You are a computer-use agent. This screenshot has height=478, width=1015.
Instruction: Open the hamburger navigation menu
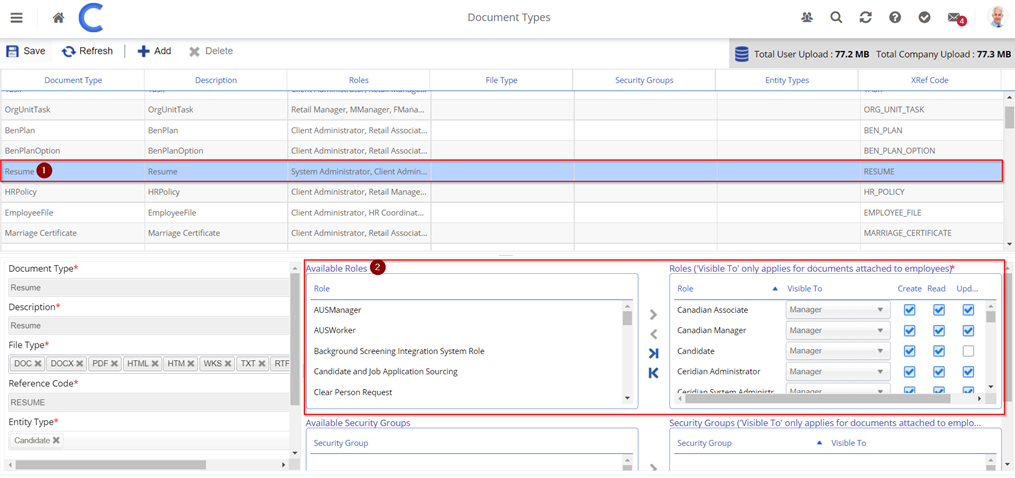click(x=16, y=18)
